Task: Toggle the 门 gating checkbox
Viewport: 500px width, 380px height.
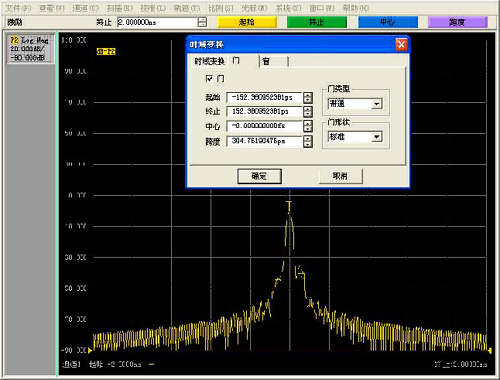Action: (x=209, y=79)
